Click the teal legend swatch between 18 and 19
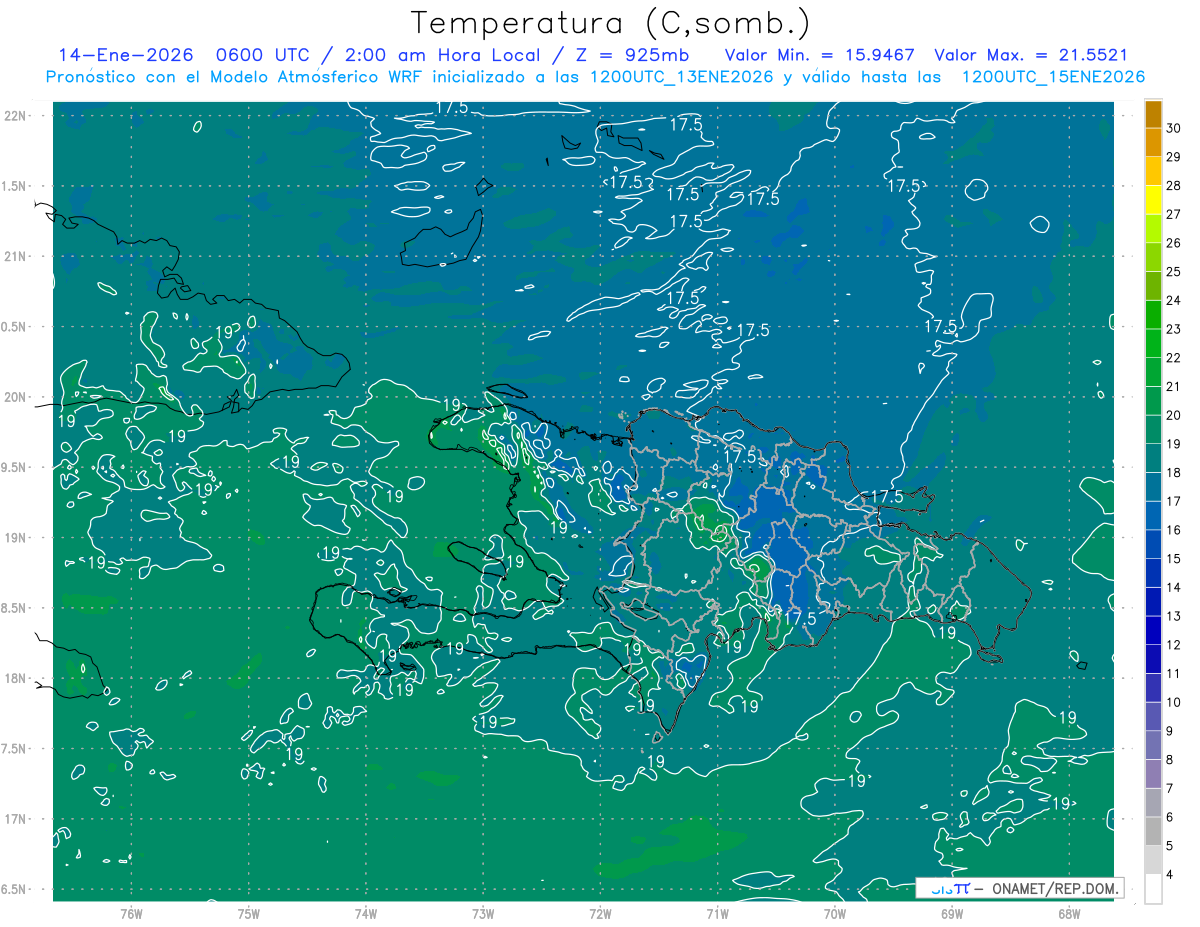 pyautogui.click(x=1153, y=458)
